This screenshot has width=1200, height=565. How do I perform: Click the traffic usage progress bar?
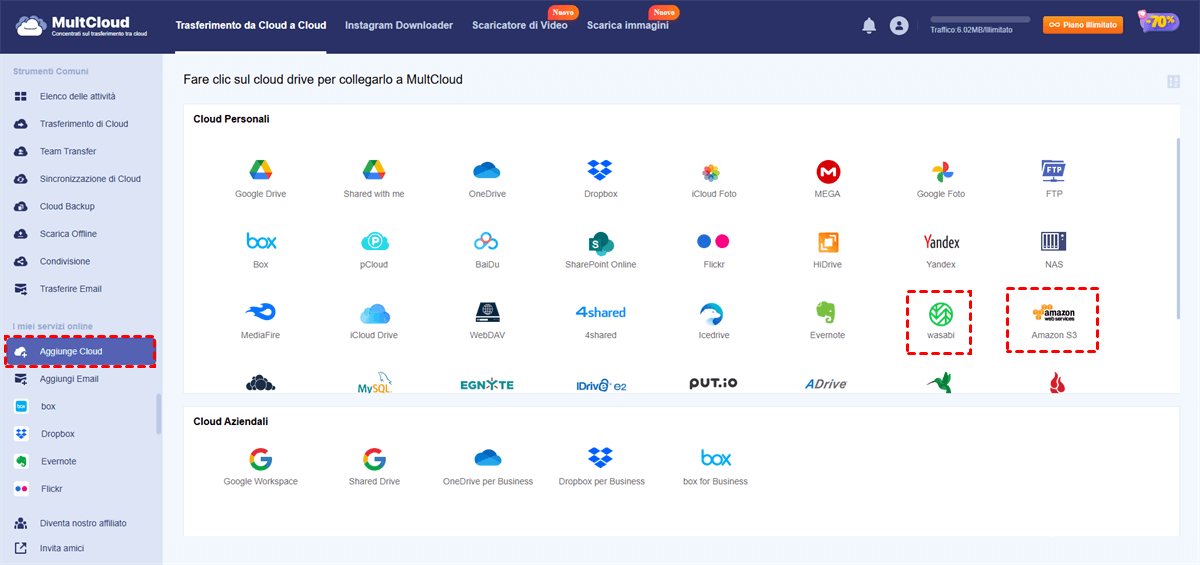[980, 19]
